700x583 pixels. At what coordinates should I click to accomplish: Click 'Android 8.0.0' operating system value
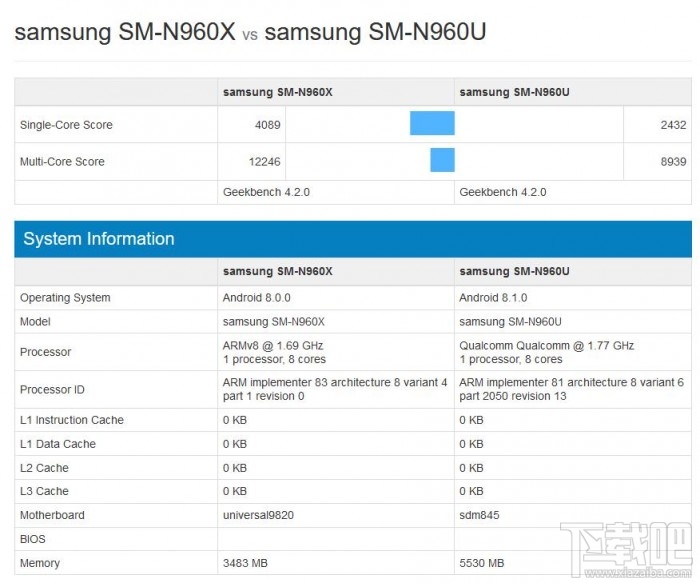[x=257, y=298]
